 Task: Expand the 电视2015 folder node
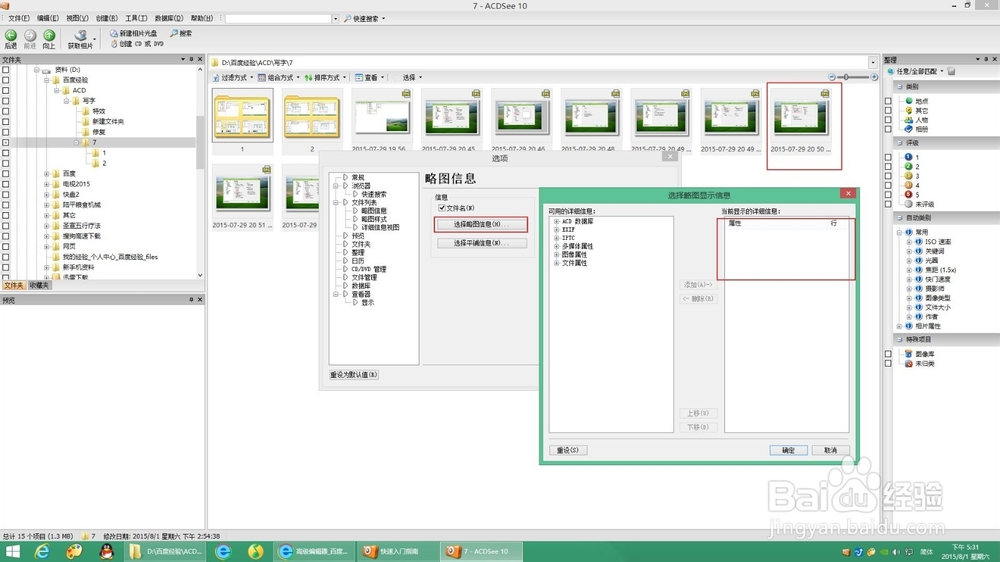[46, 184]
